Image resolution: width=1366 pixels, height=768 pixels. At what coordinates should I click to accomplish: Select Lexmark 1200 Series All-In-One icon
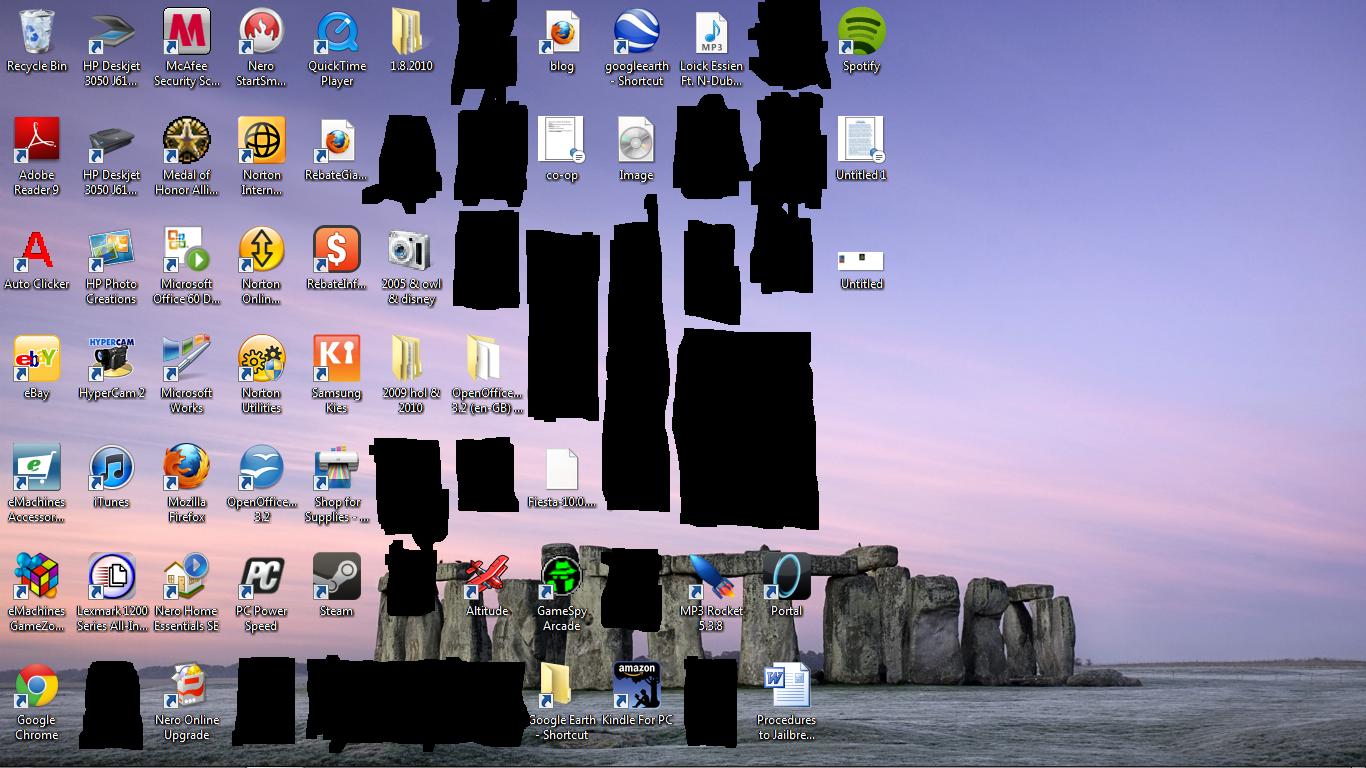coord(111,577)
